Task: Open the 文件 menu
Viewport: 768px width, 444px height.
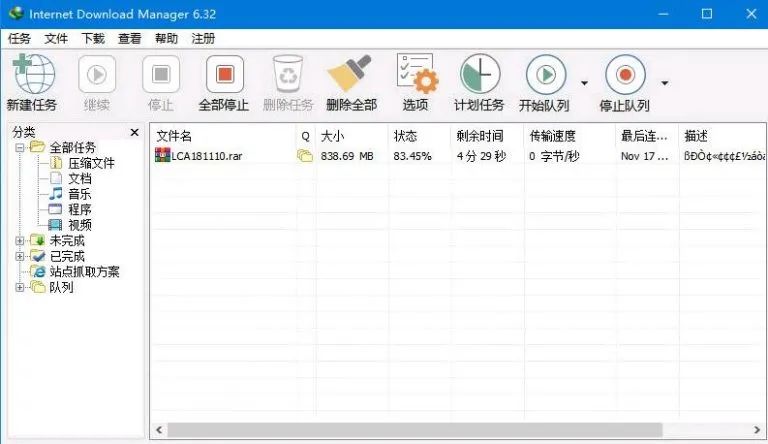Action: point(56,38)
